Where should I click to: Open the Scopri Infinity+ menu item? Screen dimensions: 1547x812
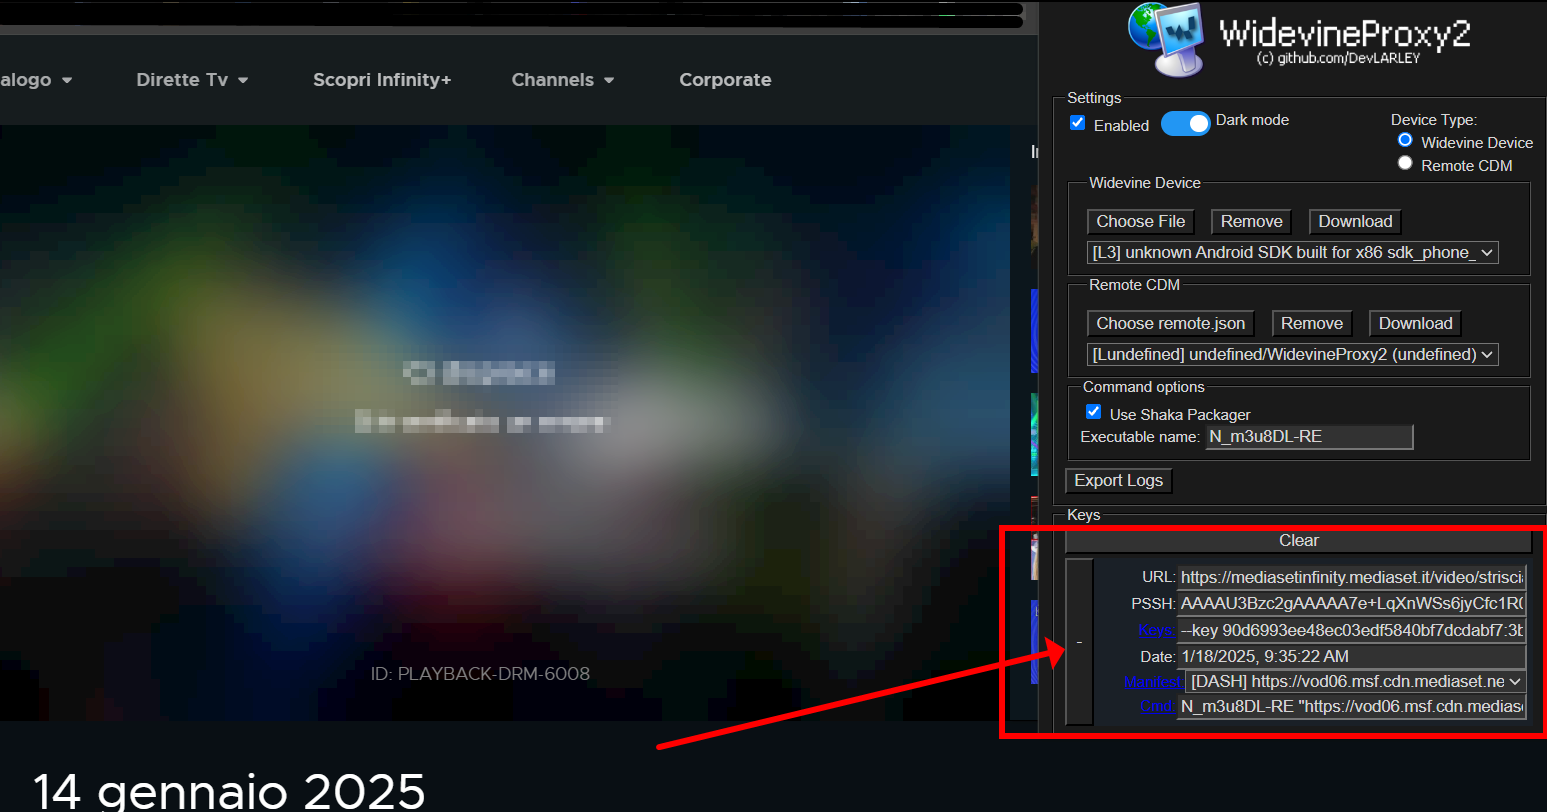coord(382,80)
